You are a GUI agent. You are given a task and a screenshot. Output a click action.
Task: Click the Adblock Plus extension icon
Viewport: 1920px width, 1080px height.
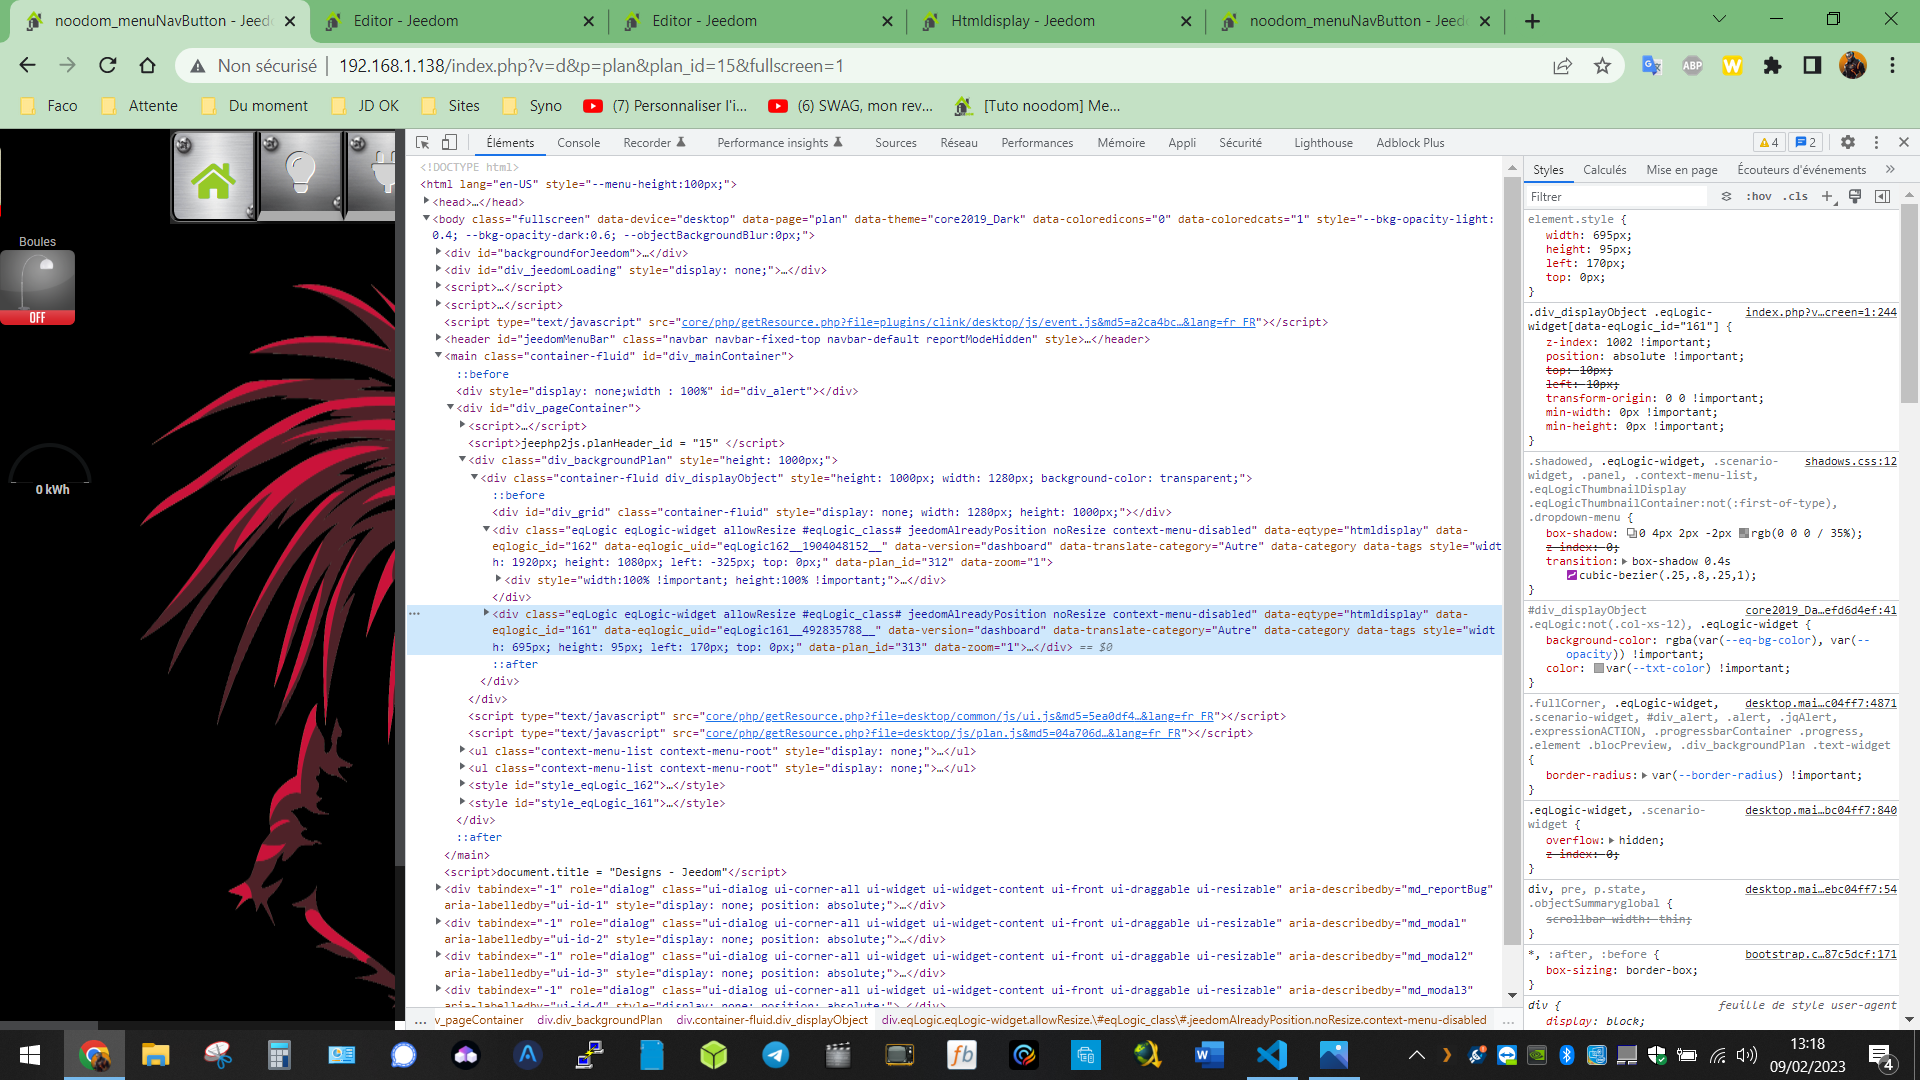[x=1692, y=65]
